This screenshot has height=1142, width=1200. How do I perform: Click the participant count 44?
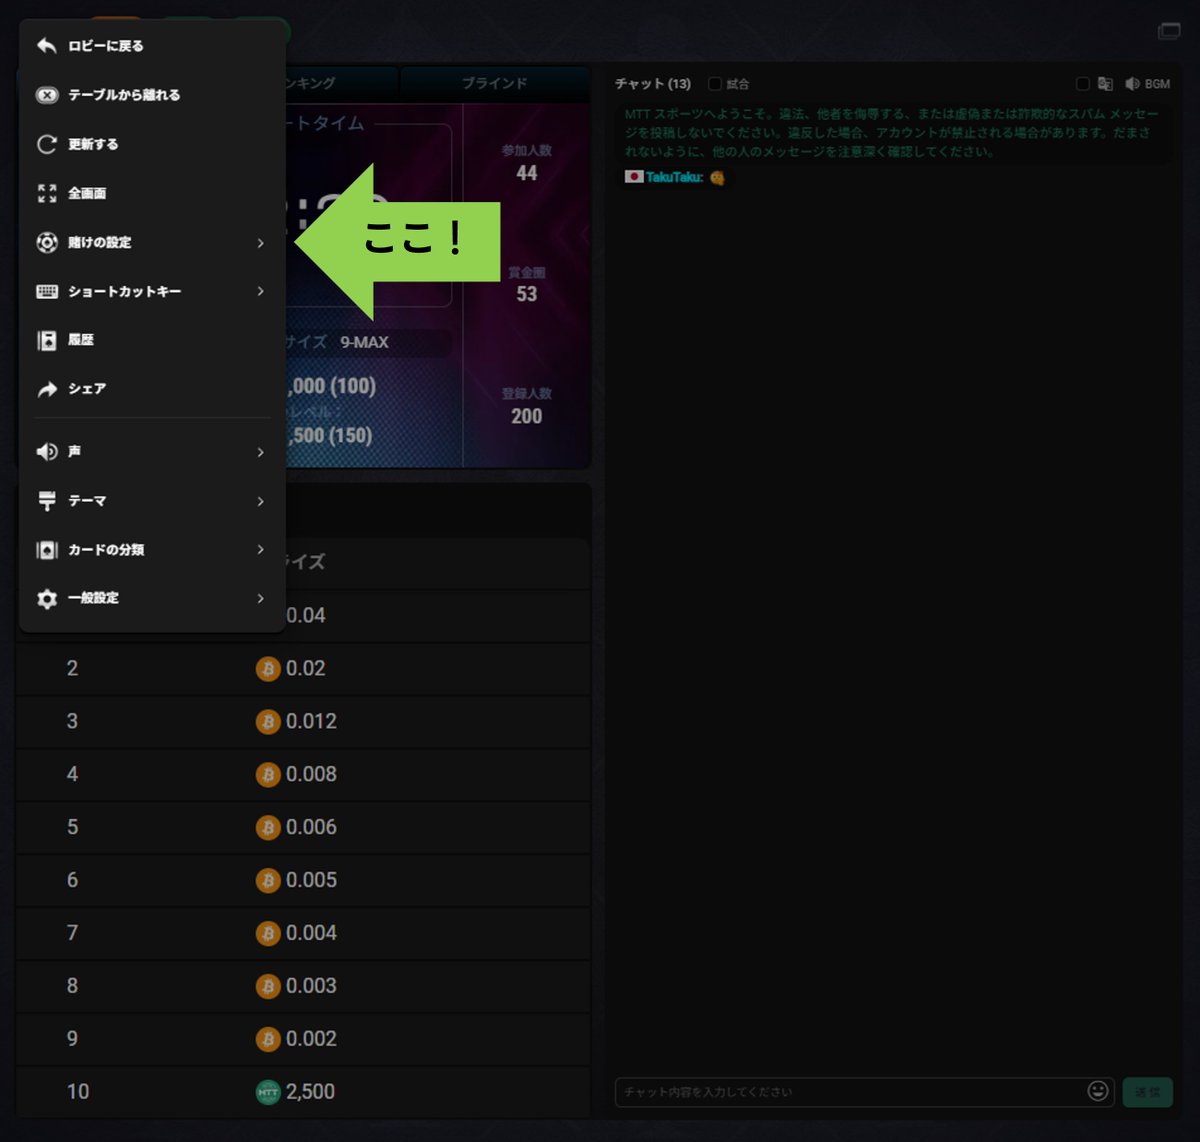[x=527, y=173]
